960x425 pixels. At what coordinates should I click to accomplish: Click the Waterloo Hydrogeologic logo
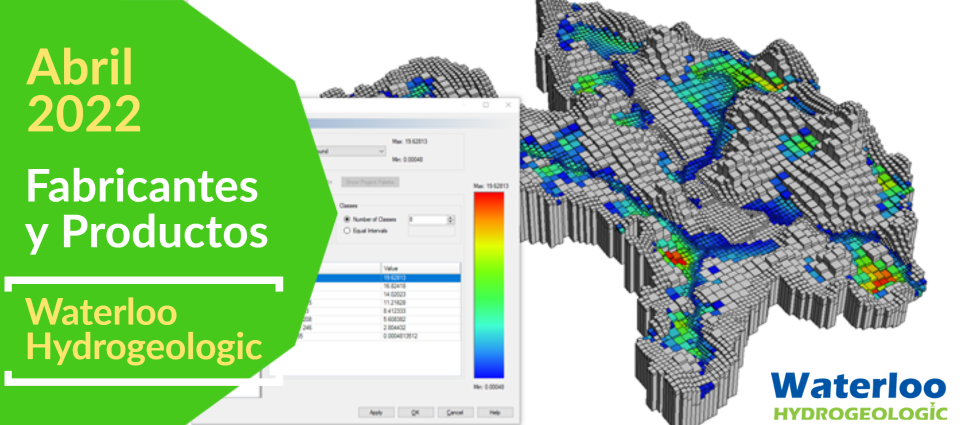pos(860,396)
